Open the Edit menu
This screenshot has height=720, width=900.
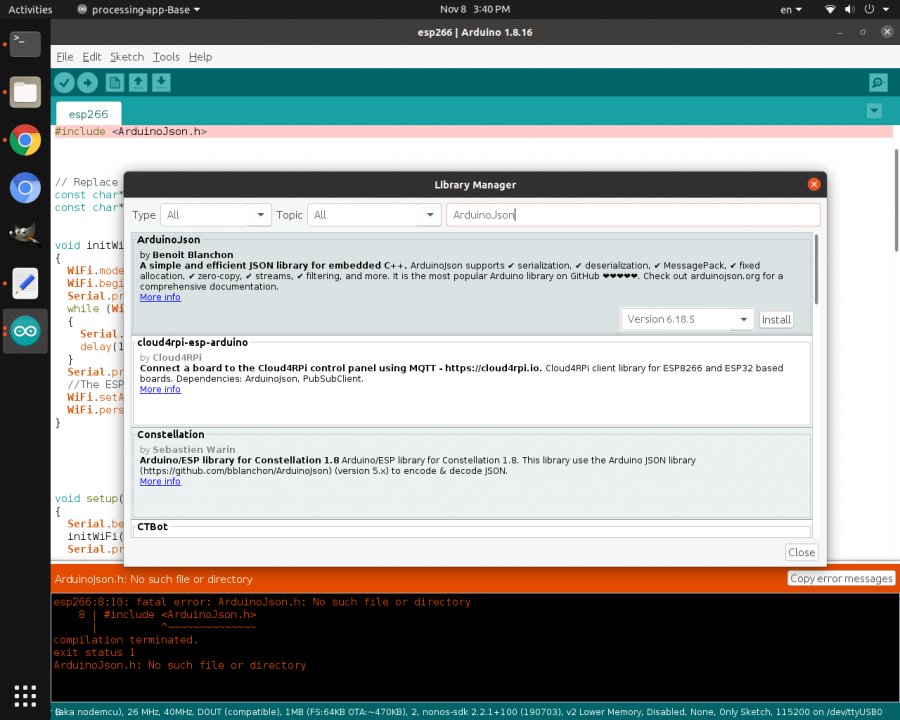click(92, 57)
